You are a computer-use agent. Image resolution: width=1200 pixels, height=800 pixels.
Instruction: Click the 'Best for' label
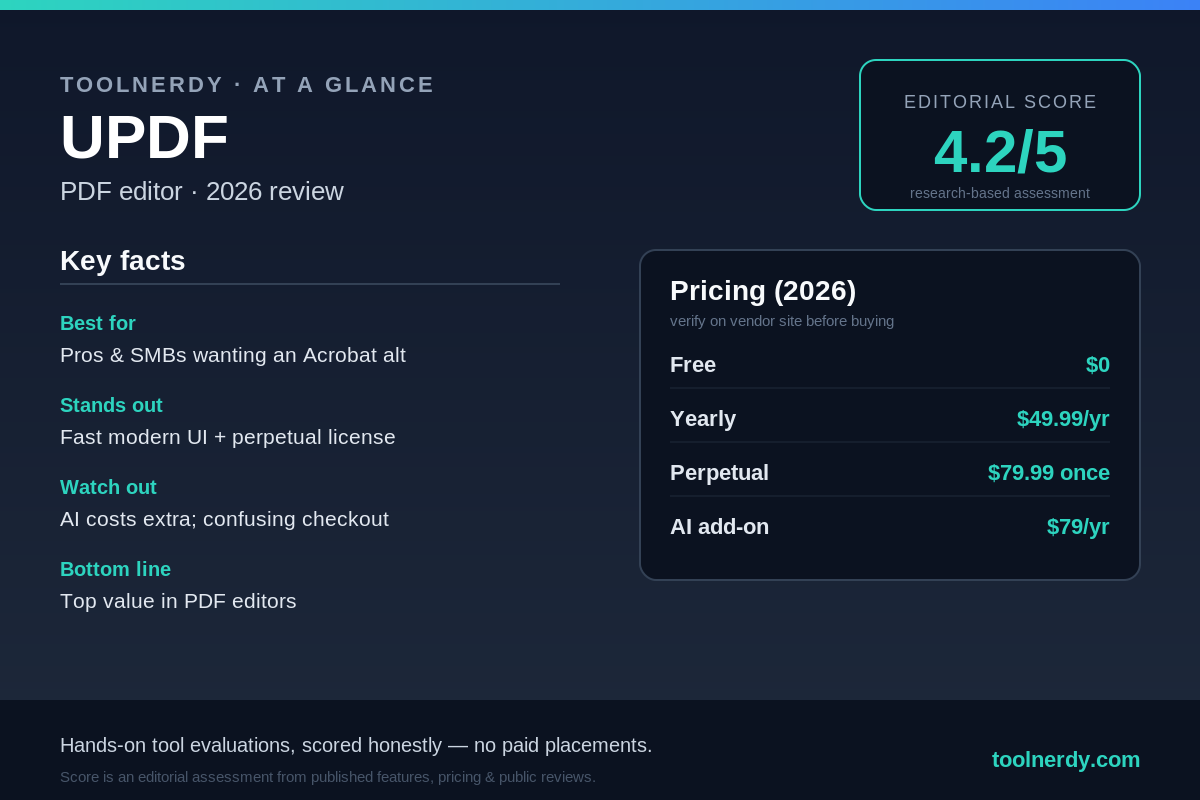pos(98,323)
